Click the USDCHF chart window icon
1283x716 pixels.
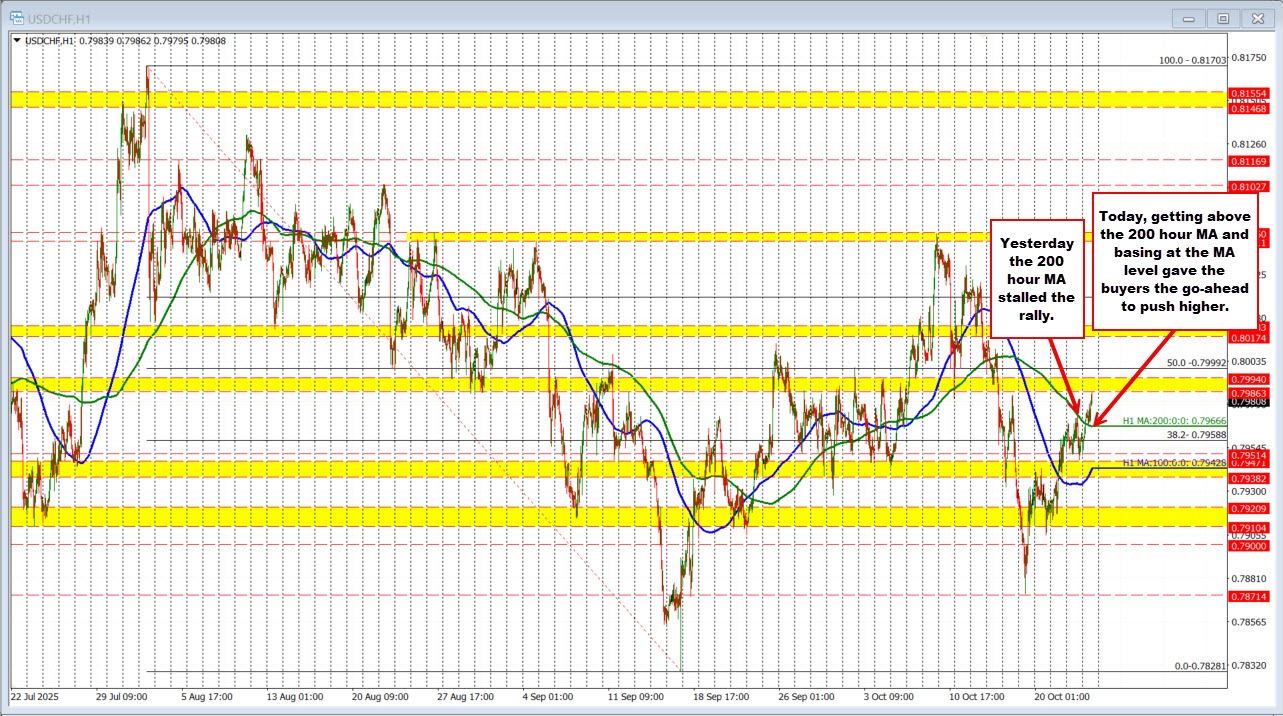pos(17,17)
